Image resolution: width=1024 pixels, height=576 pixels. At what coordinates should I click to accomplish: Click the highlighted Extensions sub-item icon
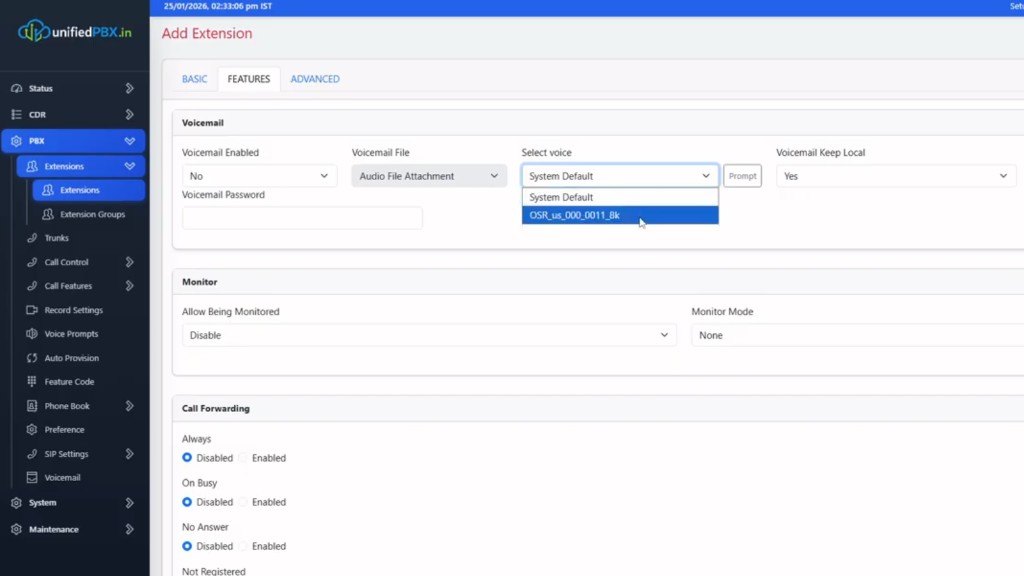coord(48,190)
